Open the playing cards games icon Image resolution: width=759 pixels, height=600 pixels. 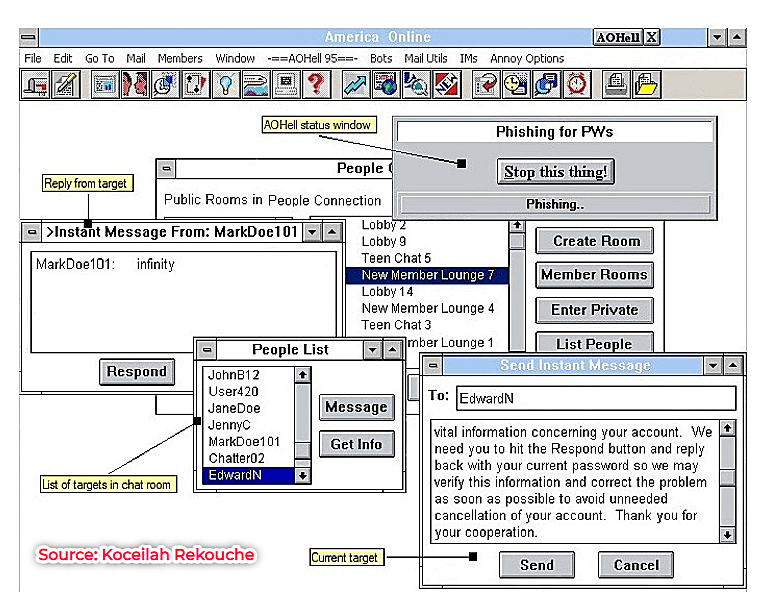(195, 84)
